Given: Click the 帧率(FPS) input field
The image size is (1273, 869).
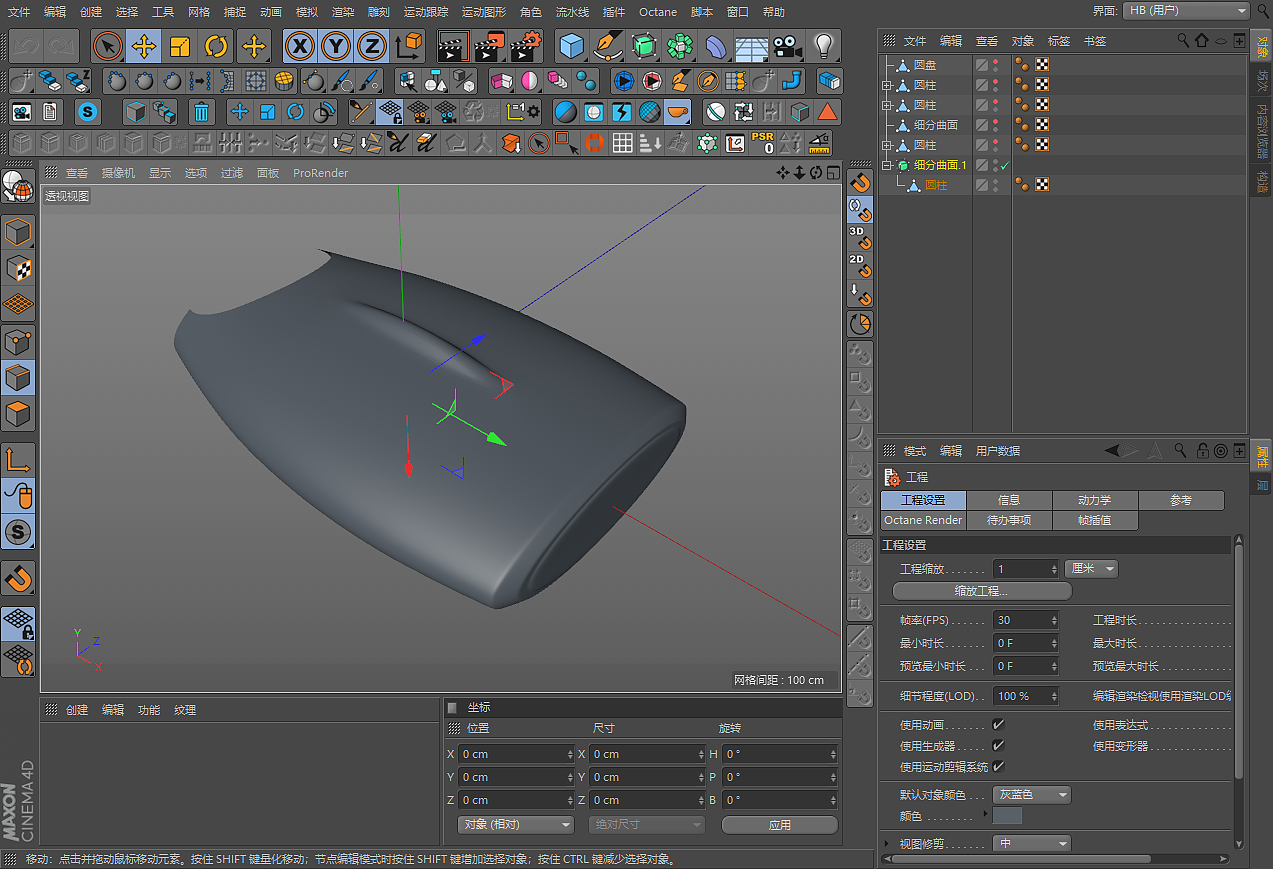Looking at the screenshot, I should (1025, 620).
